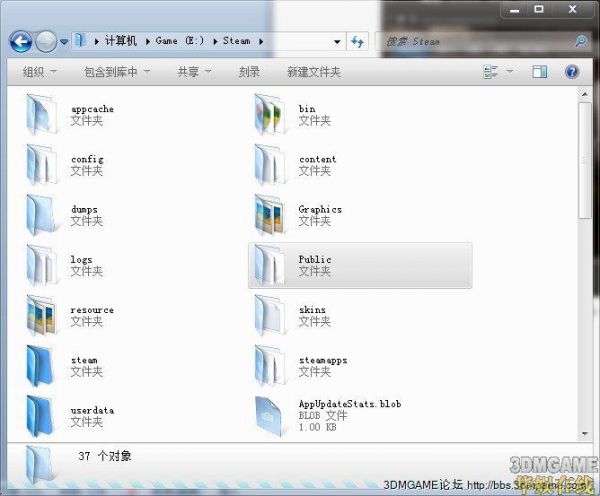Select the skins folder icon

(x=269, y=315)
